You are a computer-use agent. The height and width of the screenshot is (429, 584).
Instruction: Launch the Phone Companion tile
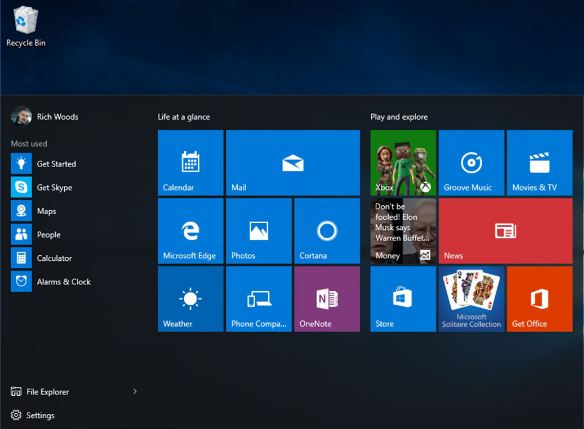(x=259, y=299)
